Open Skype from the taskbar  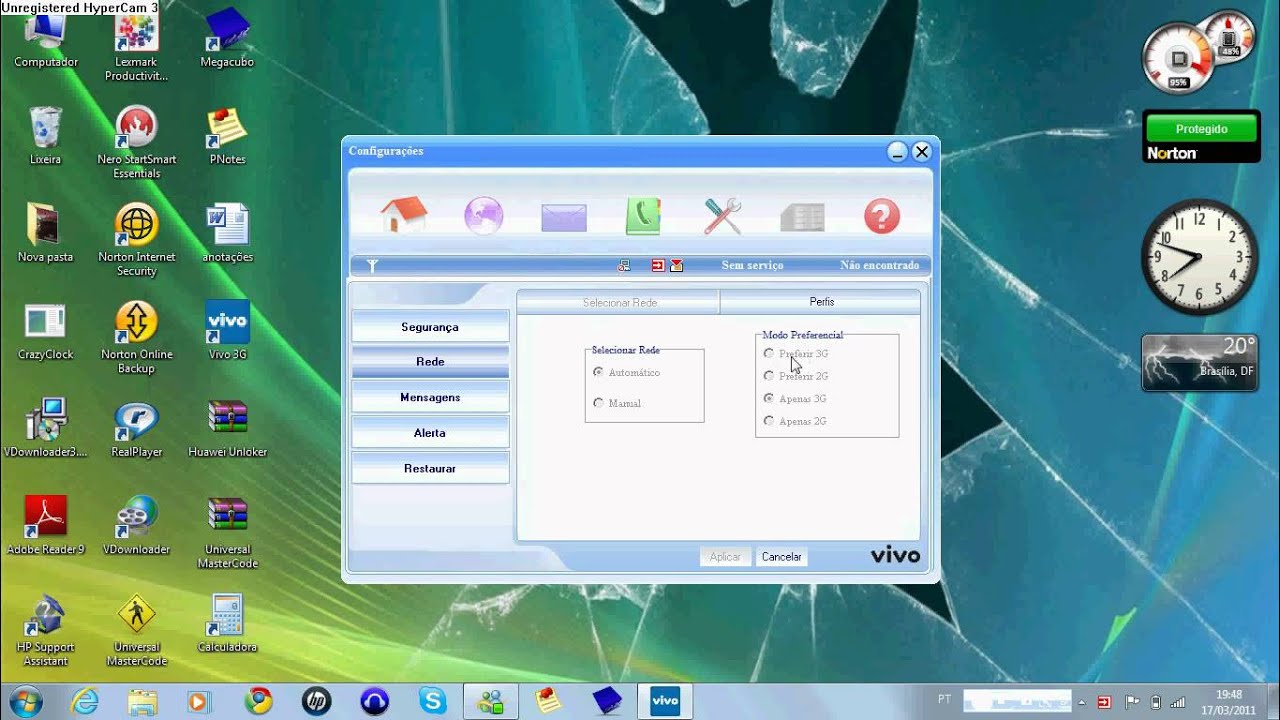[433, 702]
